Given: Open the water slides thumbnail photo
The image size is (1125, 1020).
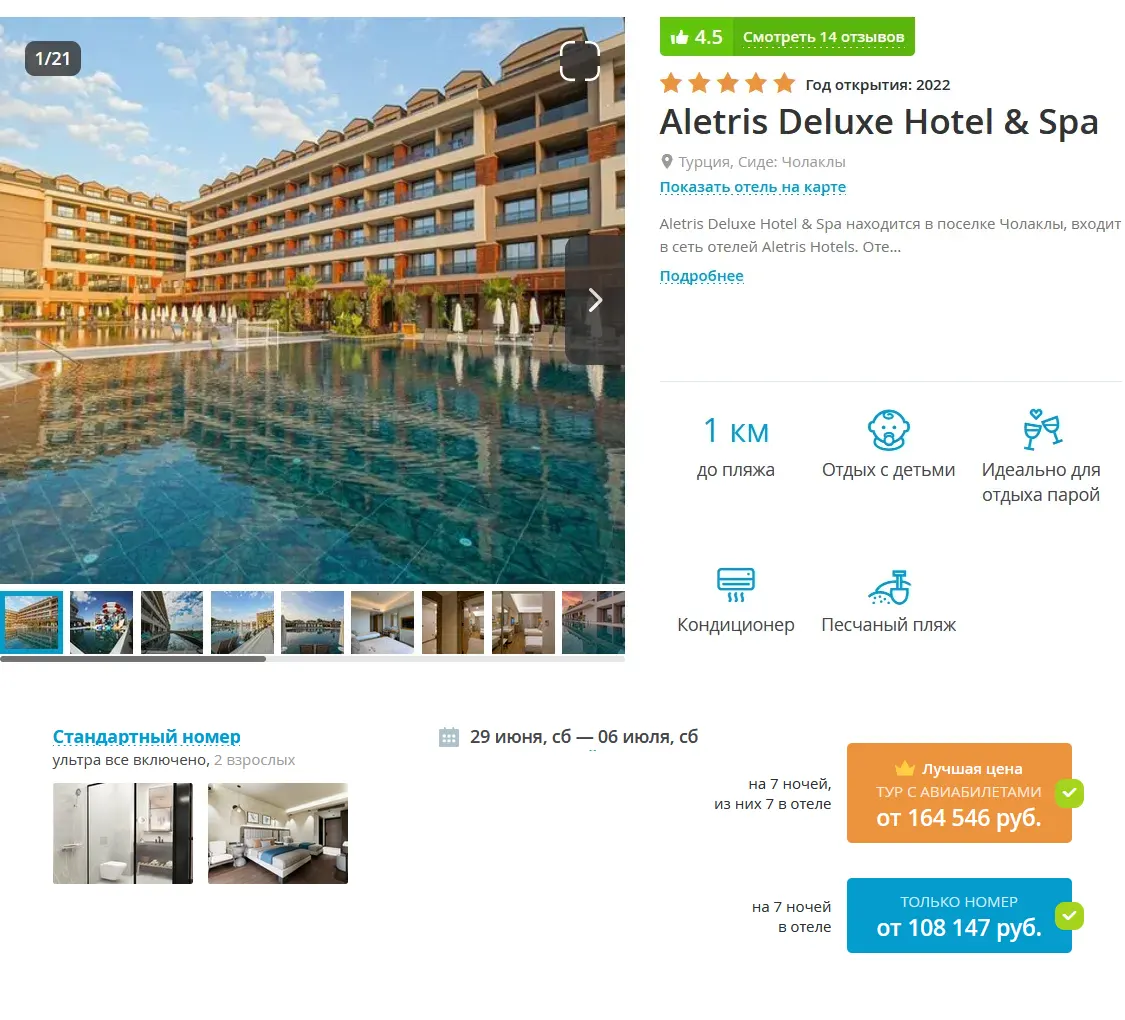Looking at the screenshot, I should (101, 622).
